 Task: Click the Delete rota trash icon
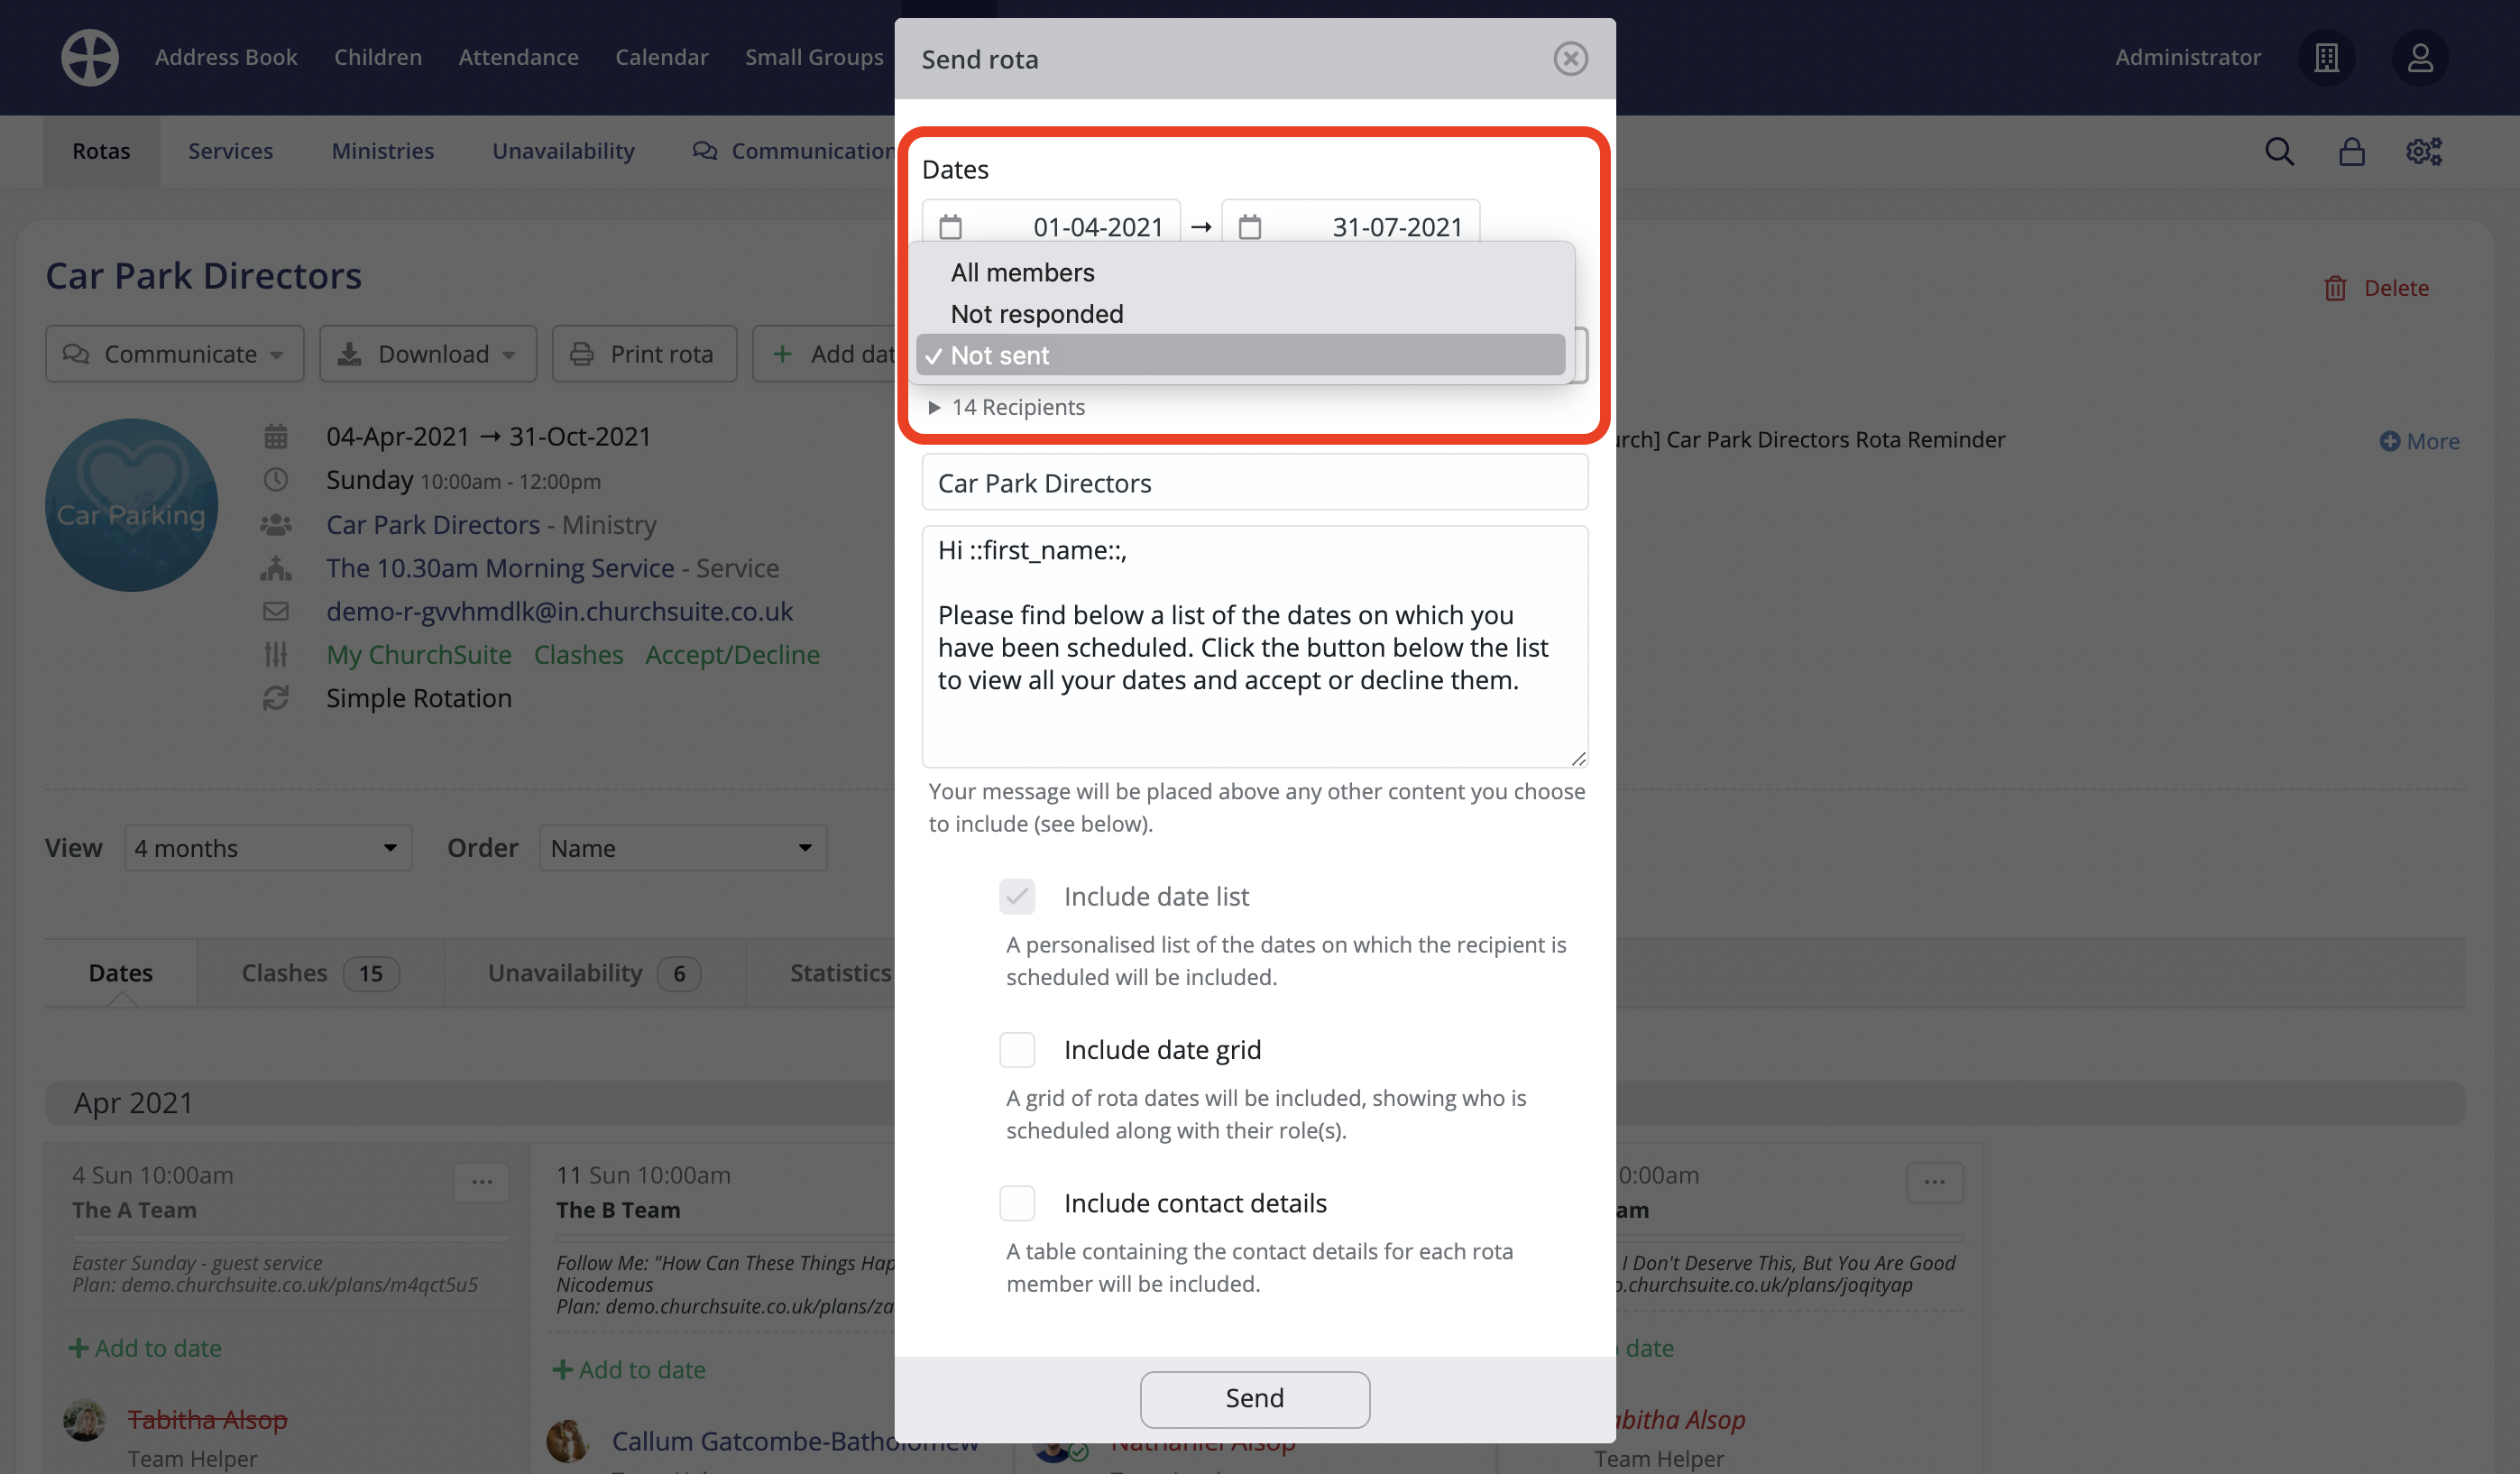click(x=2337, y=288)
